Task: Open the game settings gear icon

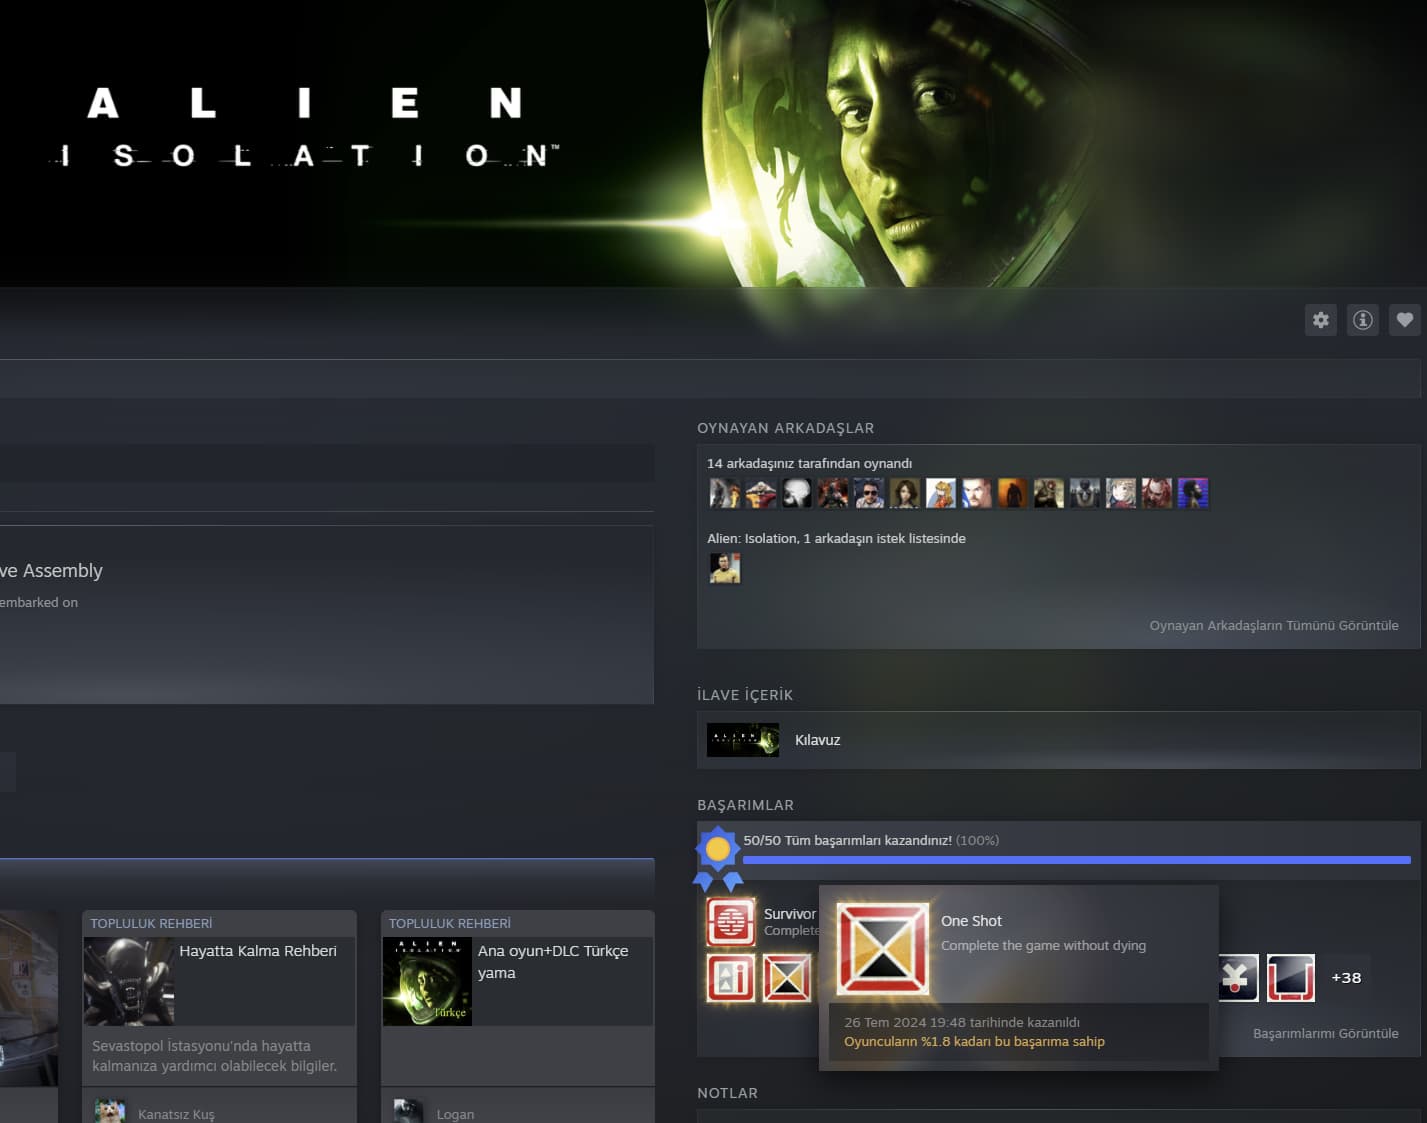Action: tap(1321, 320)
